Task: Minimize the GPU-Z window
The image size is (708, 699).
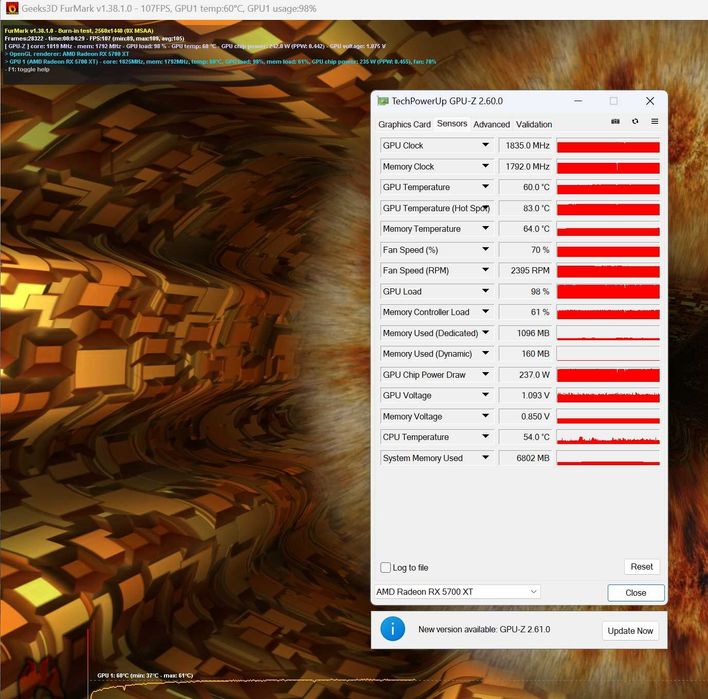Action: click(x=578, y=101)
